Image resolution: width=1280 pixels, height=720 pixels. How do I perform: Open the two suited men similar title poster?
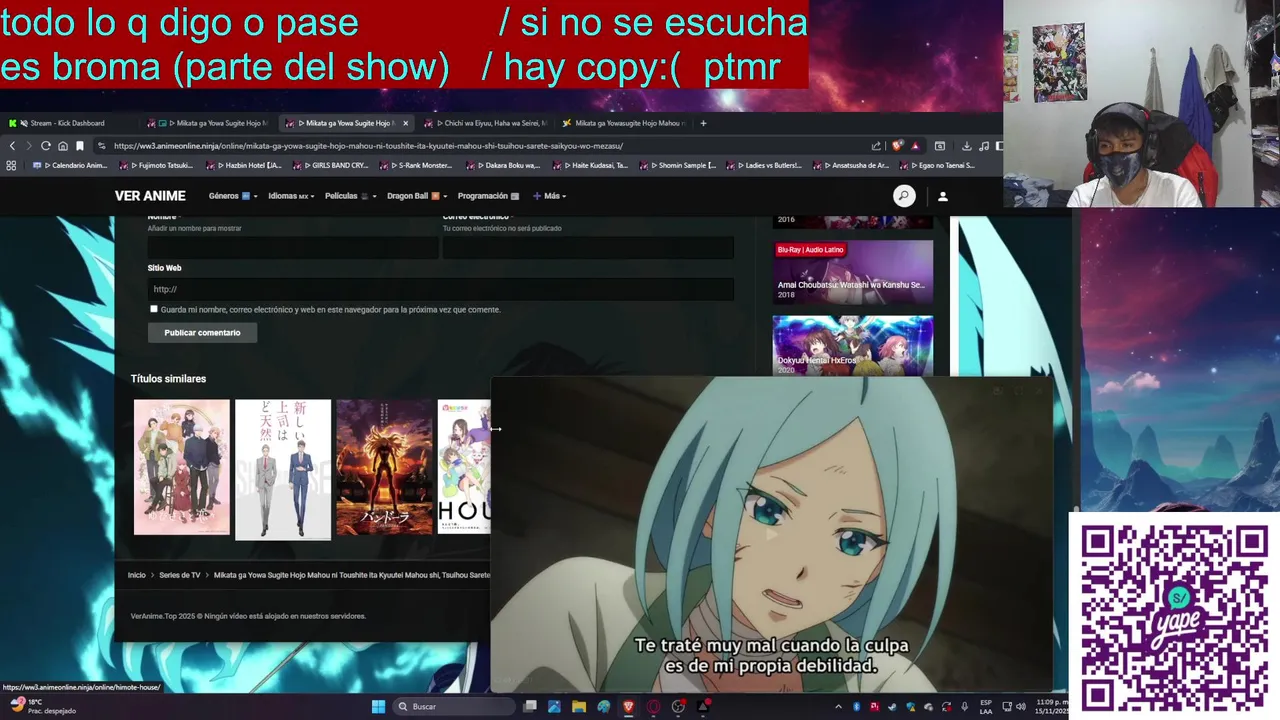[283, 468]
